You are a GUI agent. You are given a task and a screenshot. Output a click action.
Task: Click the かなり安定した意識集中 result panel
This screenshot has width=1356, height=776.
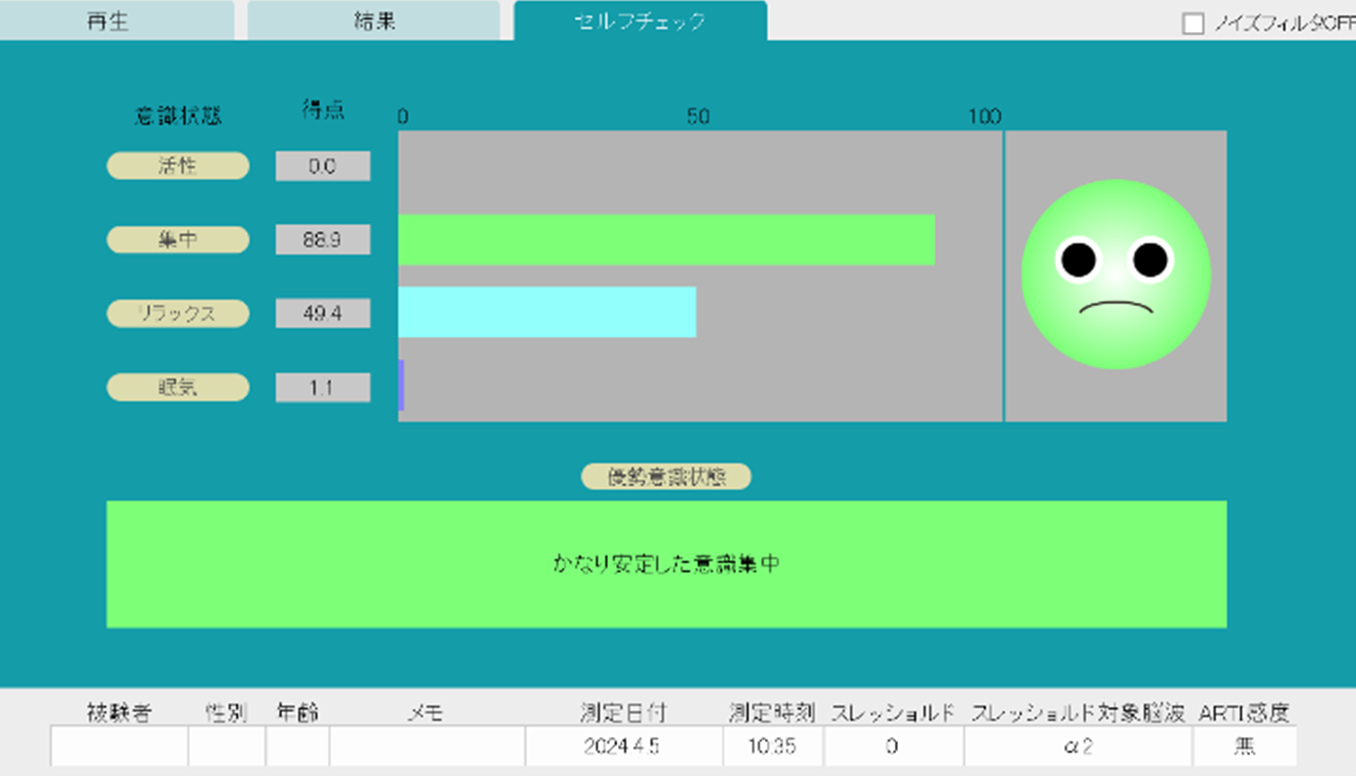pos(666,564)
